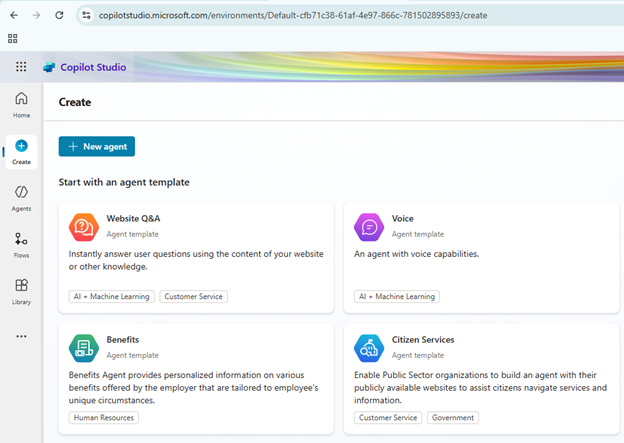Viewport: 624px width, 443px height.
Task: Open site information icon in address bar
Action: point(86,16)
